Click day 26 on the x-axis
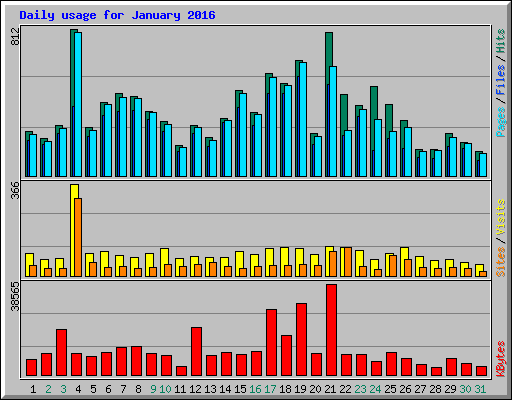The width and height of the screenshot is (512, 400). pos(405,389)
